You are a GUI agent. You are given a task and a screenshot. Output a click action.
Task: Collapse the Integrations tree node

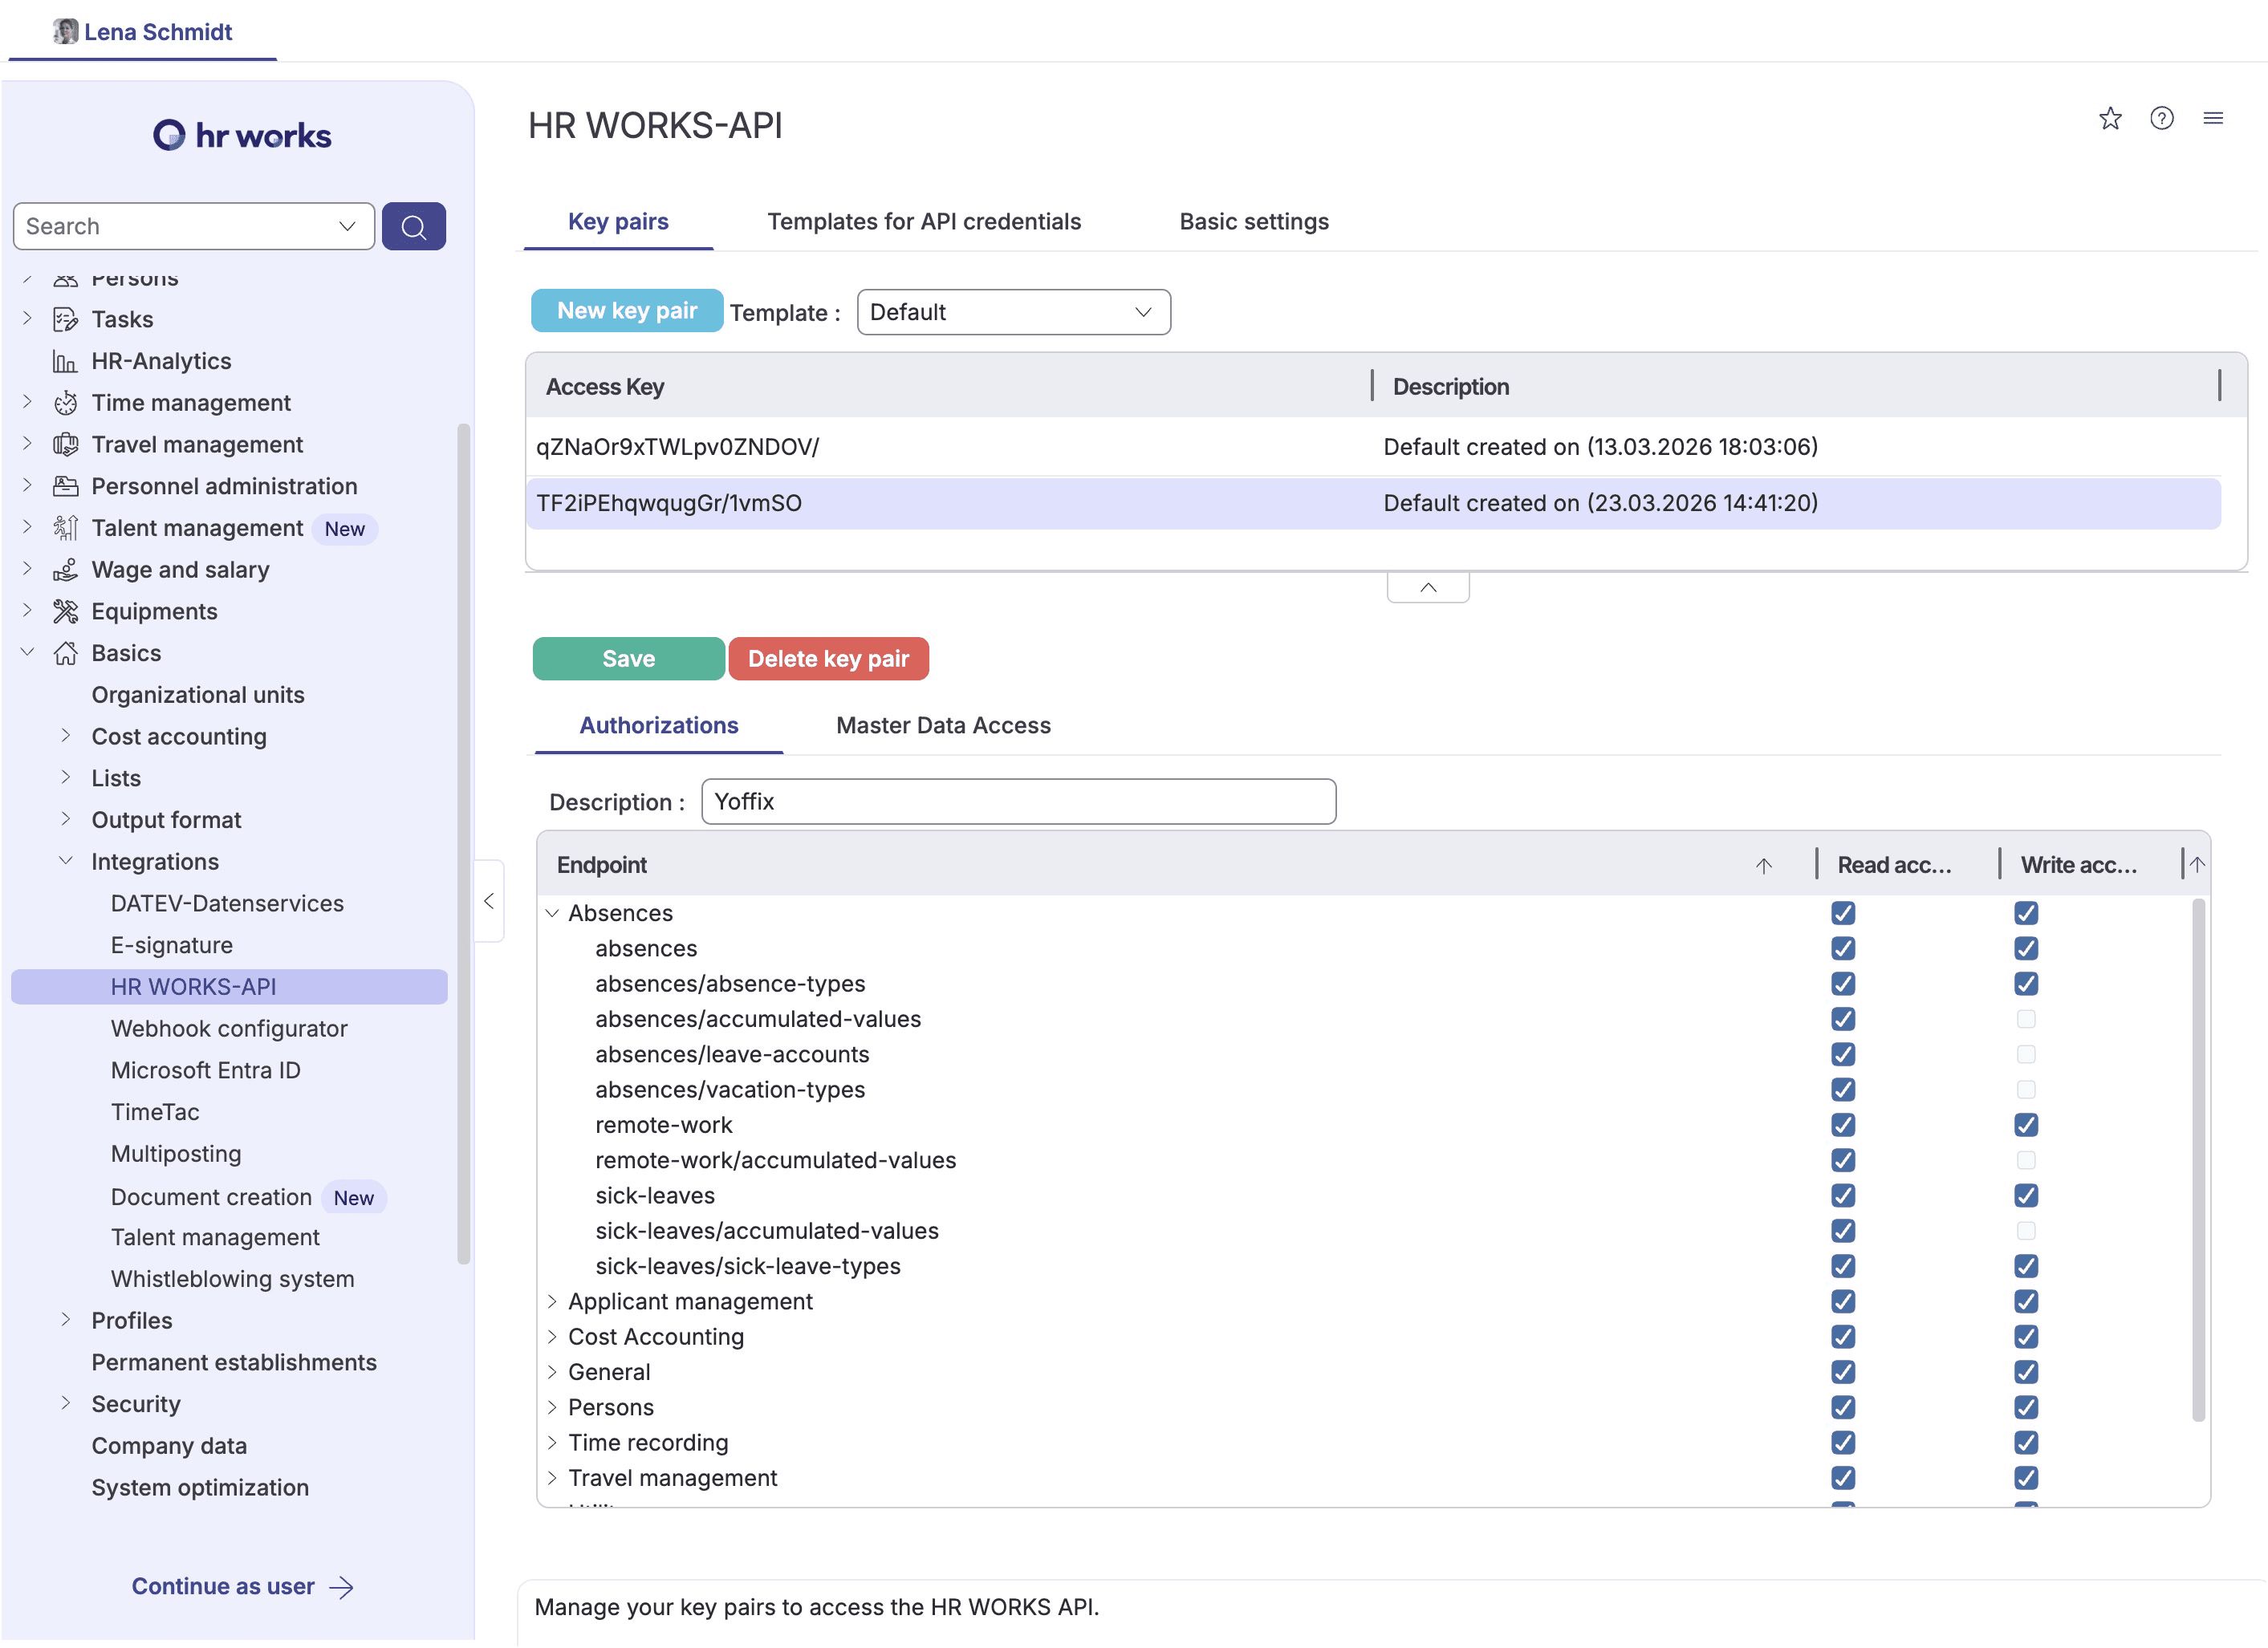(66, 861)
